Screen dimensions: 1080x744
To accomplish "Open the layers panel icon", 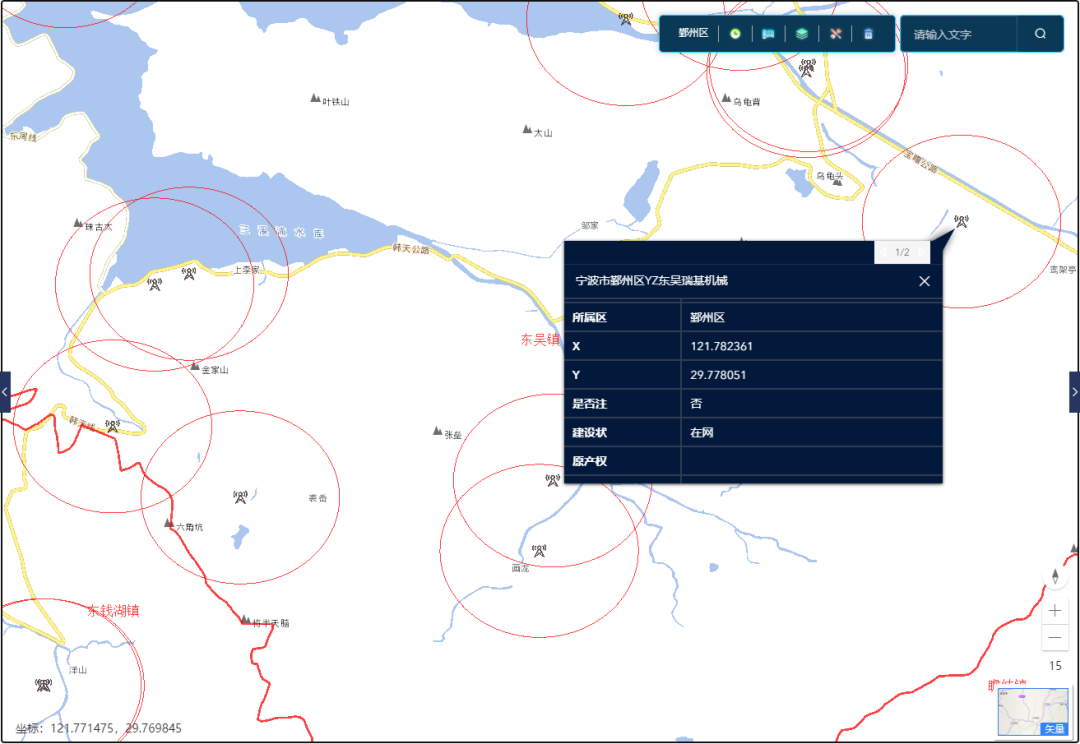I will [801, 34].
